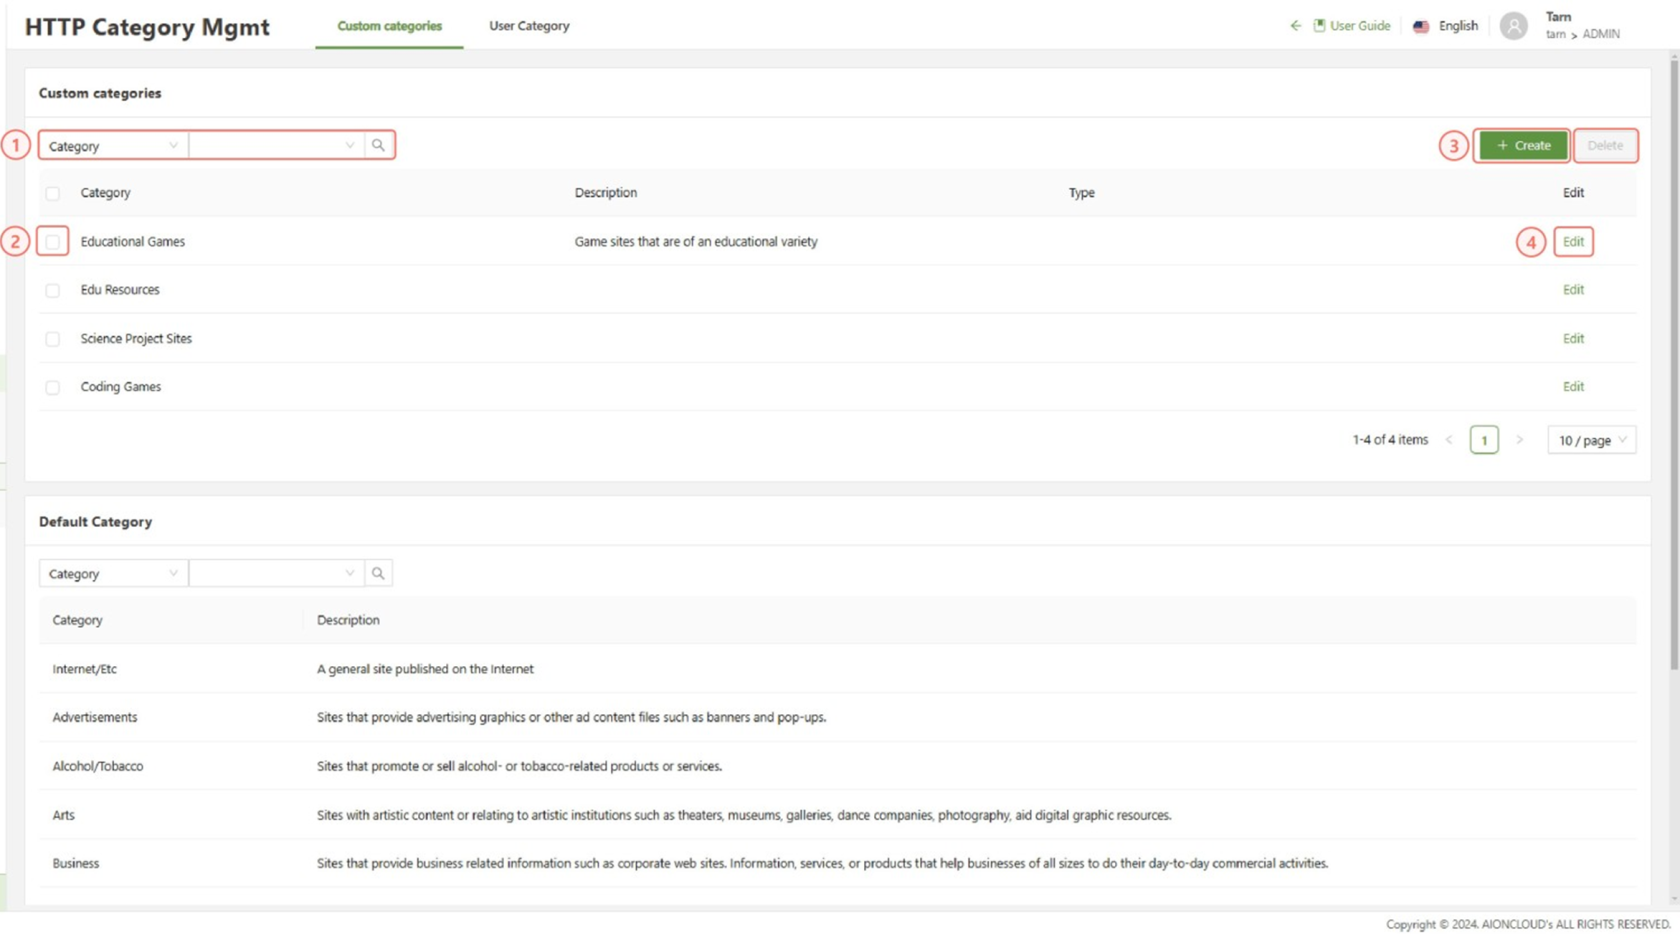Go to previous page arrow in pagination
The height and width of the screenshot is (942, 1680).
coord(1449,440)
